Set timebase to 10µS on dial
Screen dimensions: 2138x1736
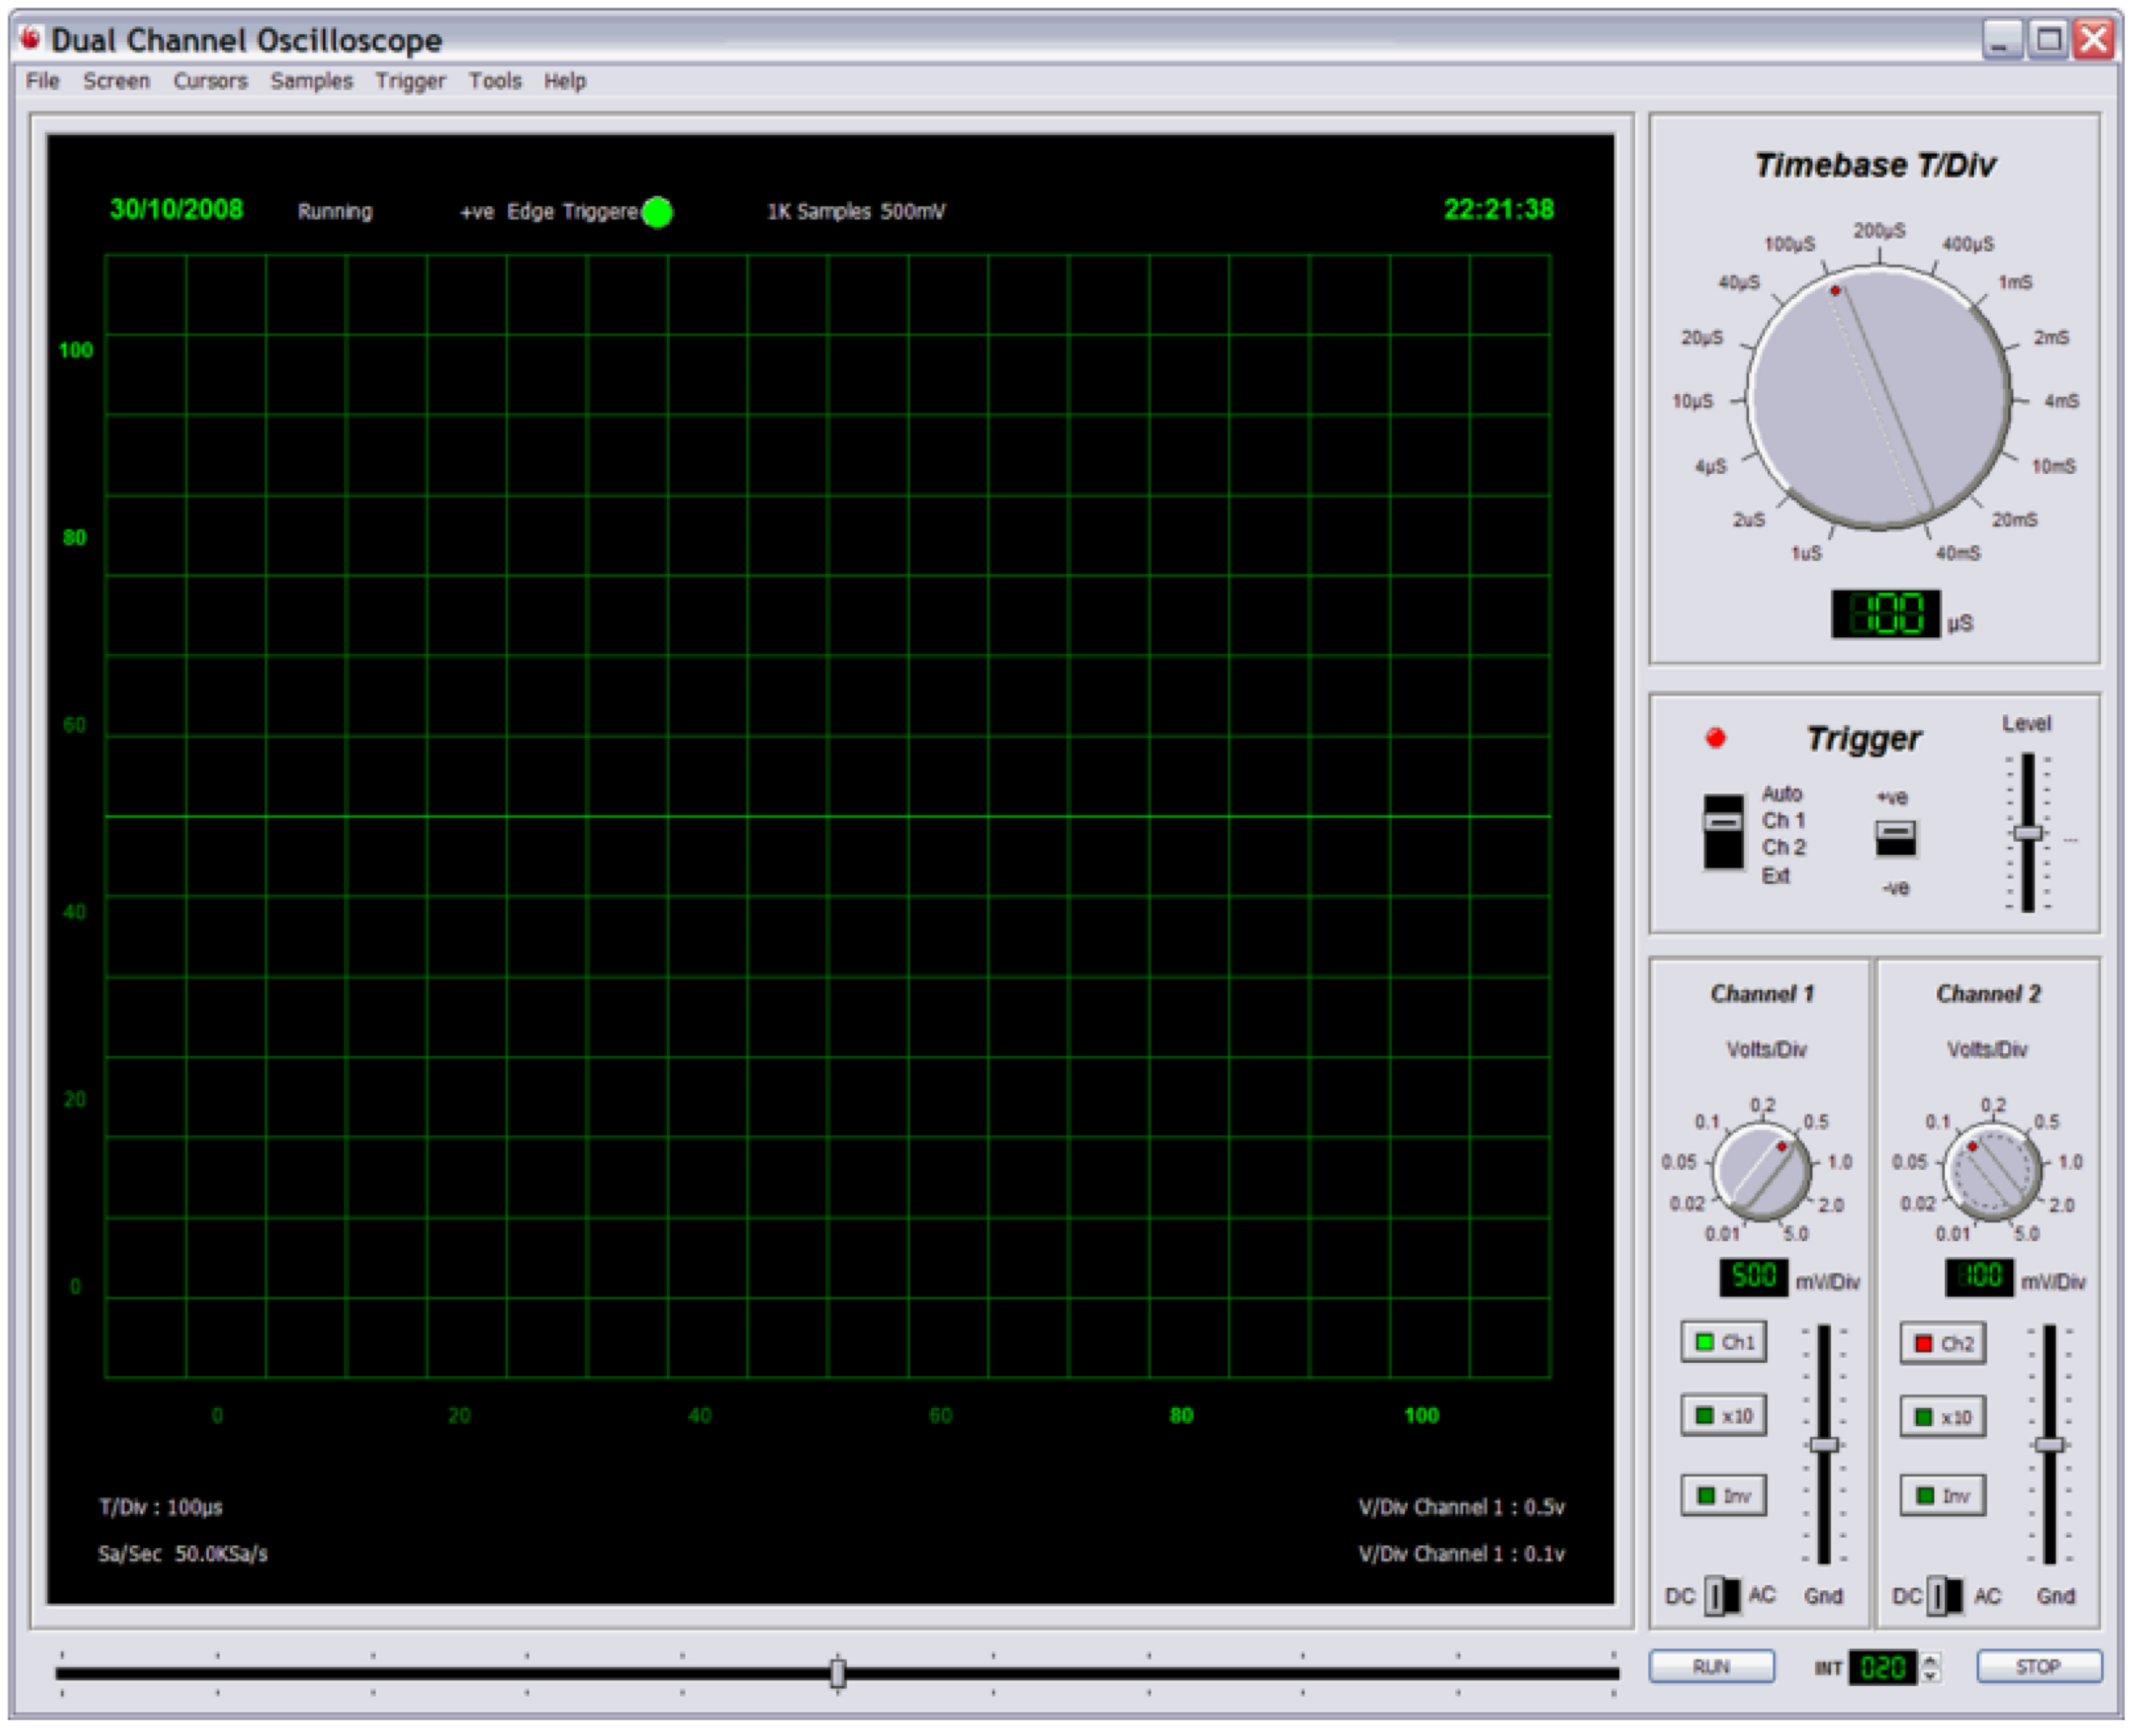[x=1692, y=401]
